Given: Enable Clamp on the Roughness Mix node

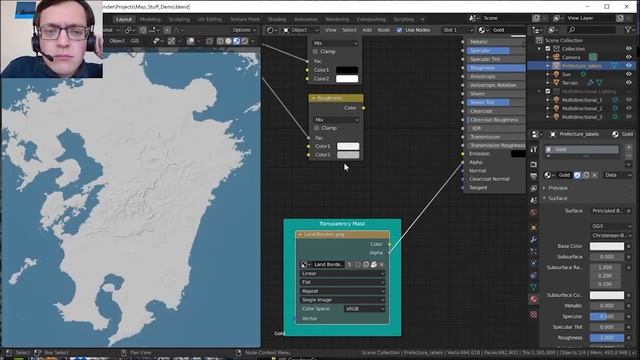Looking at the screenshot, I should point(316,128).
